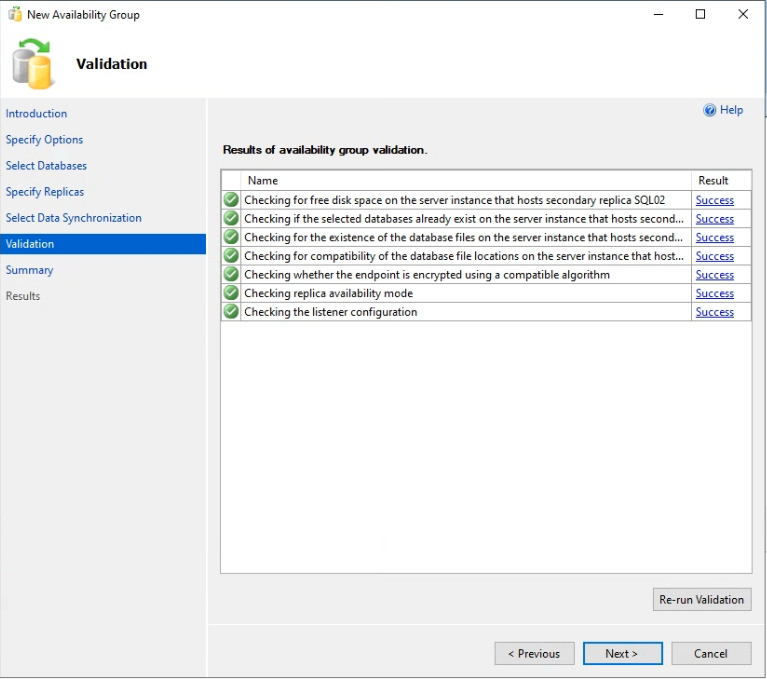Click Re-run Validation button

702,599
